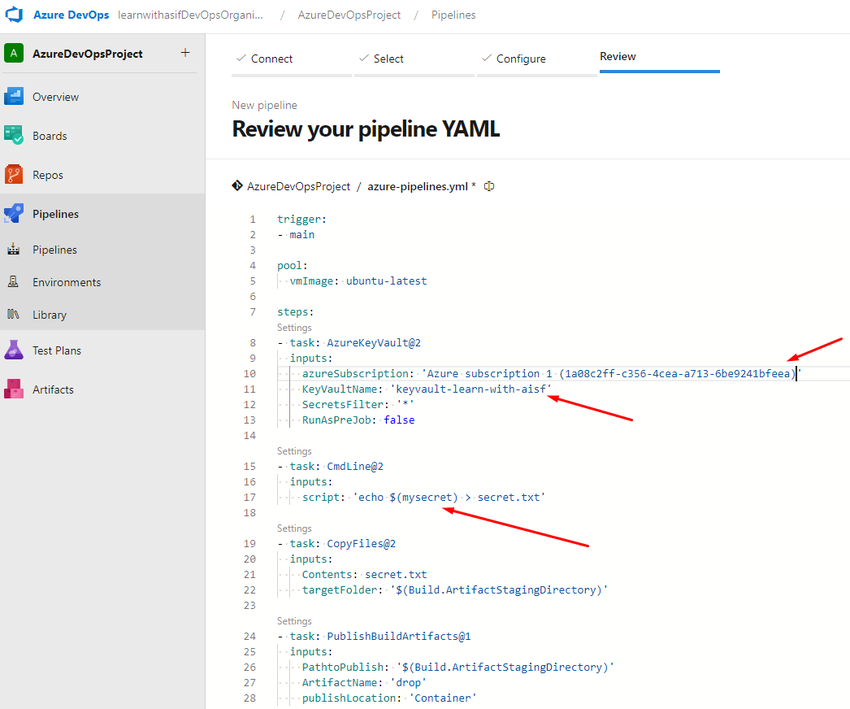850x709 pixels.
Task: Open Settings above the CmdLine@2 task
Action: [294, 451]
